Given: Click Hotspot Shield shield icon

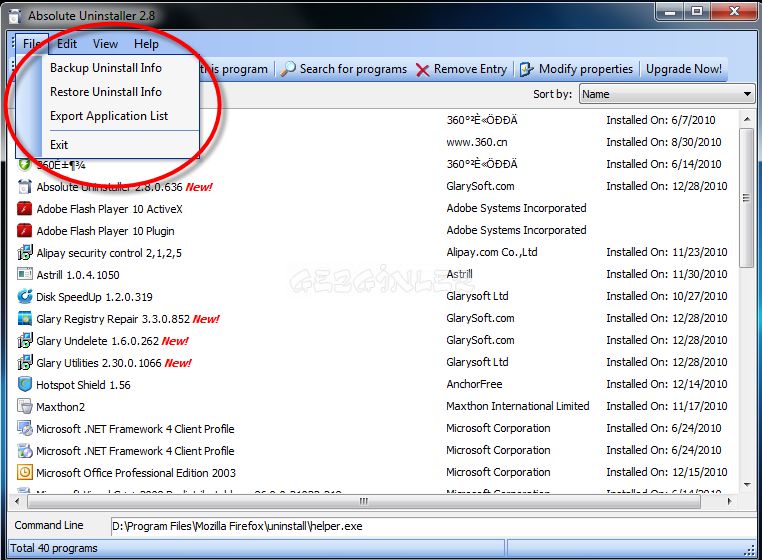Looking at the screenshot, I should (x=24, y=385).
